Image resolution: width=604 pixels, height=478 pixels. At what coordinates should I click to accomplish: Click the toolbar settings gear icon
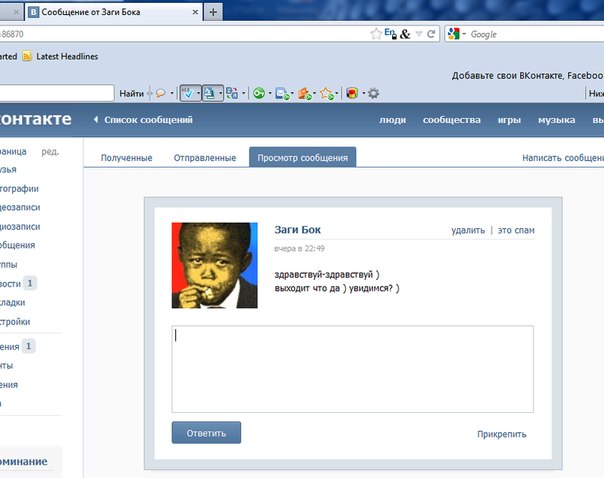[x=373, y=93]
